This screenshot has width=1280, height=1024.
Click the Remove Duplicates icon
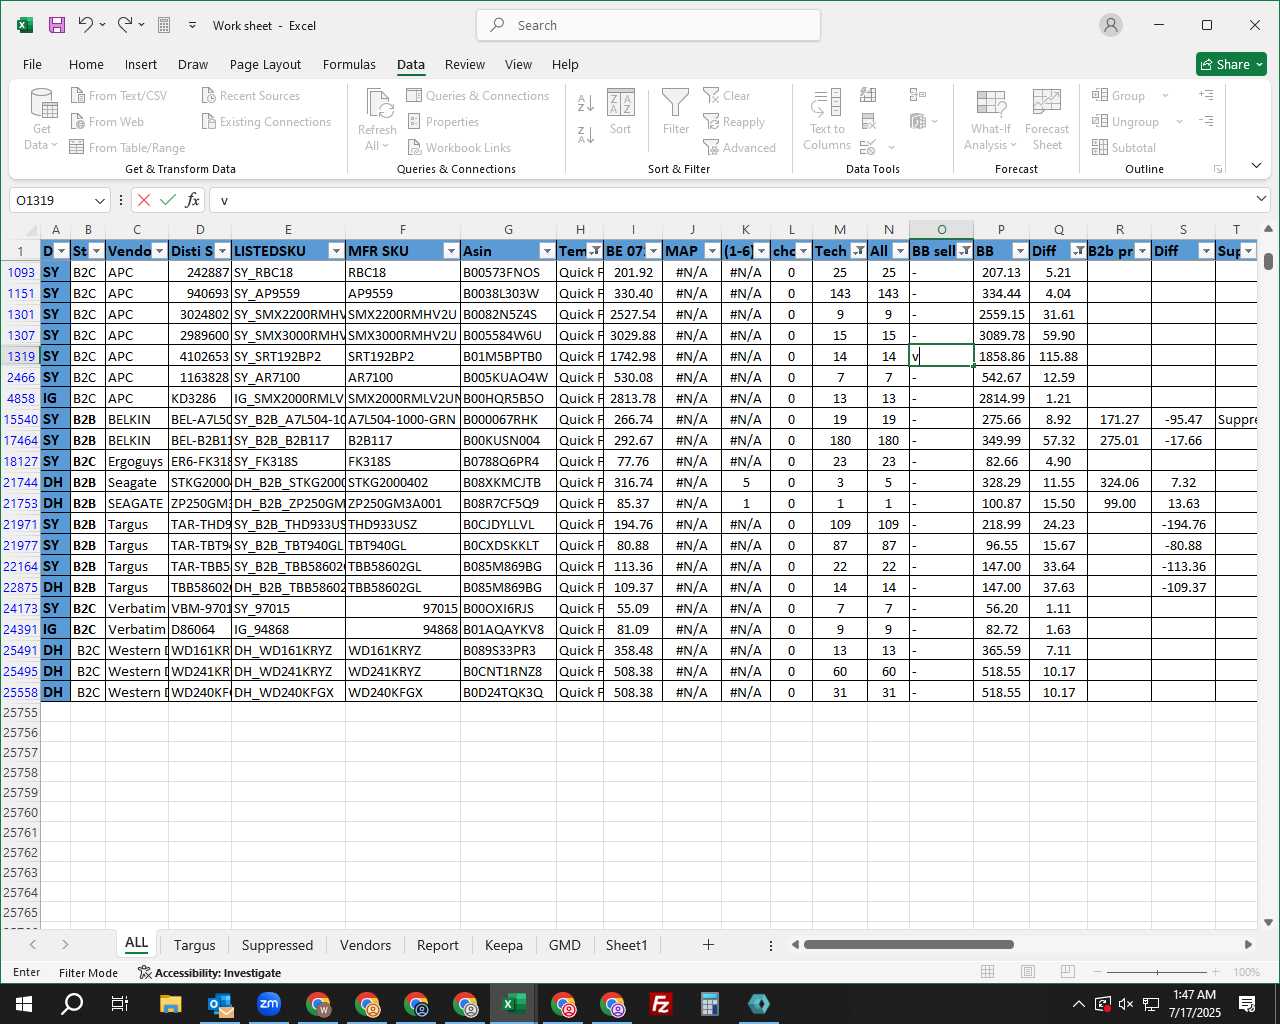[x=868, y=121]
